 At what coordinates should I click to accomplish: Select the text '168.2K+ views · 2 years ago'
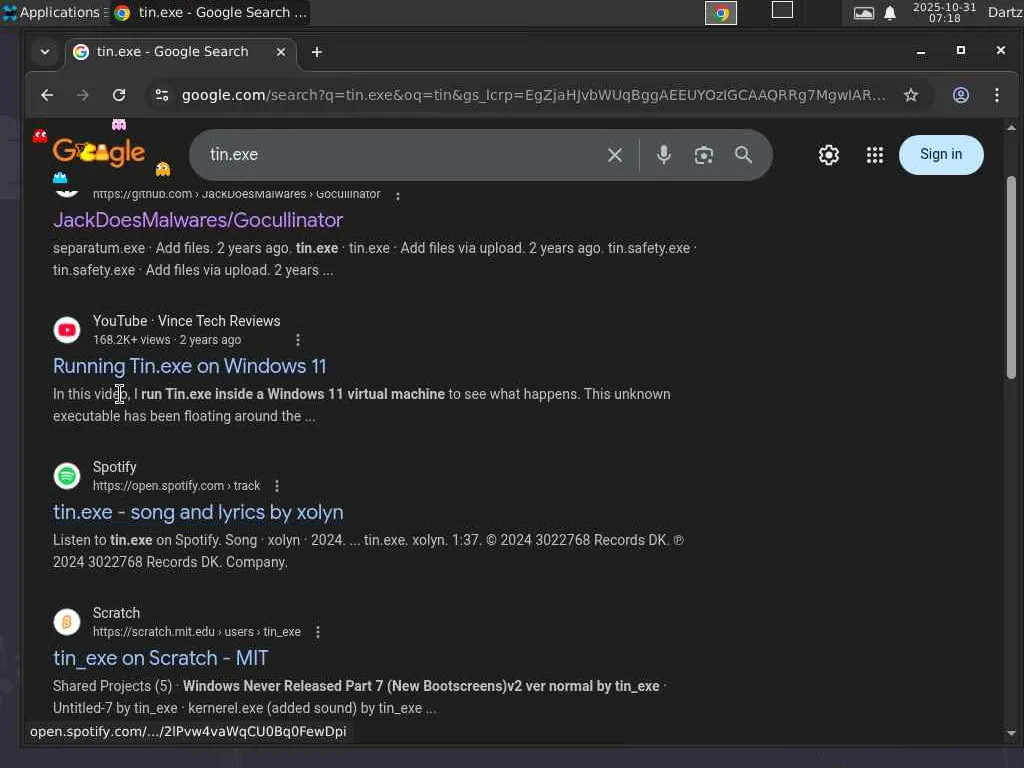pyautogui.click(x=167, y=340)
